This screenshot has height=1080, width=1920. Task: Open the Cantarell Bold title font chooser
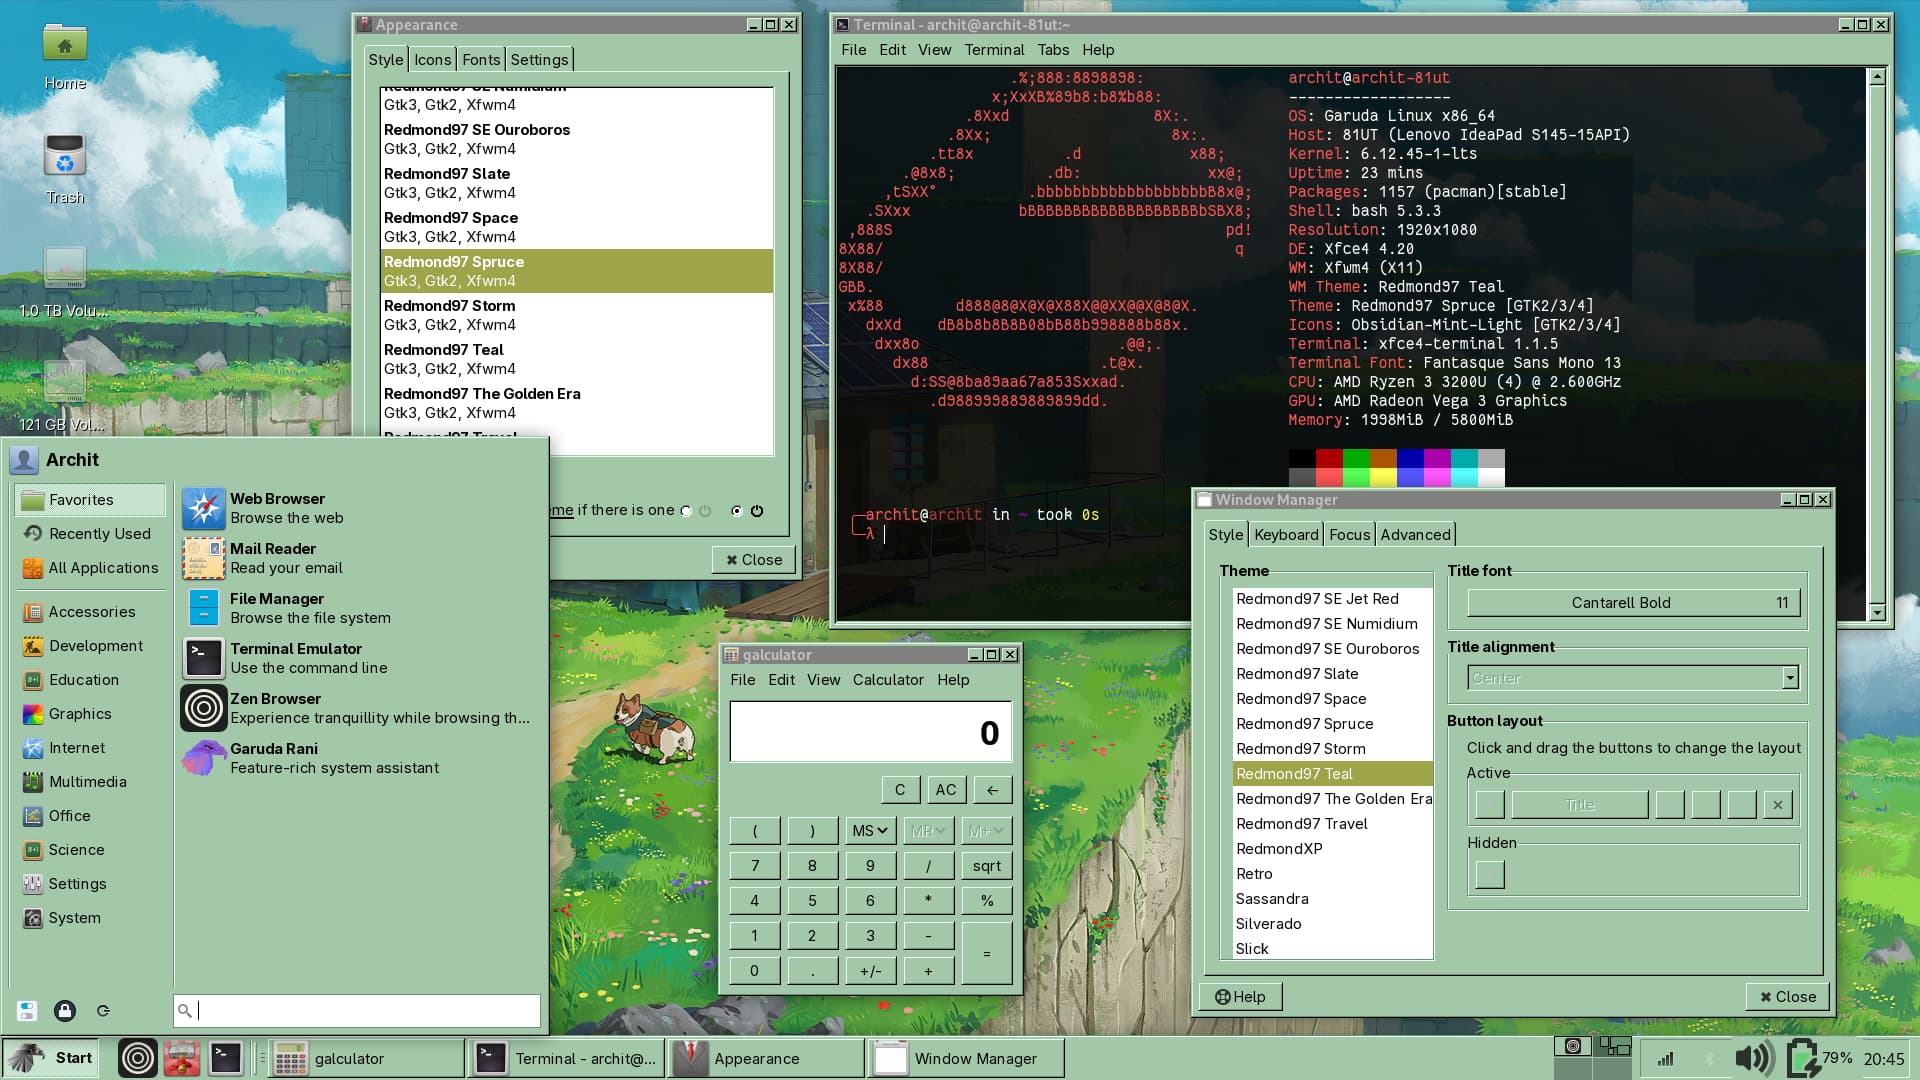1632,603
